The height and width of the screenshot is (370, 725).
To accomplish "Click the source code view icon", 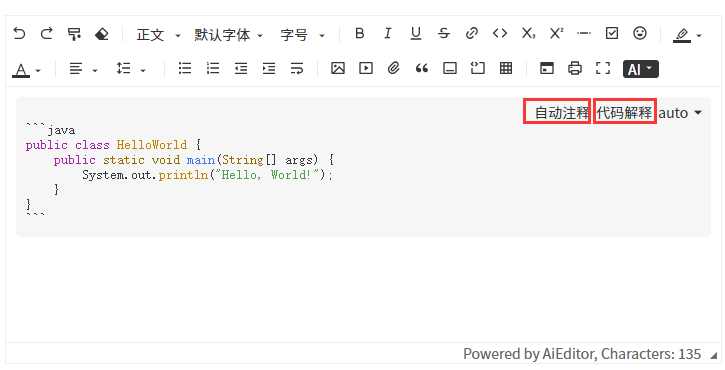I will click(547, 68).
